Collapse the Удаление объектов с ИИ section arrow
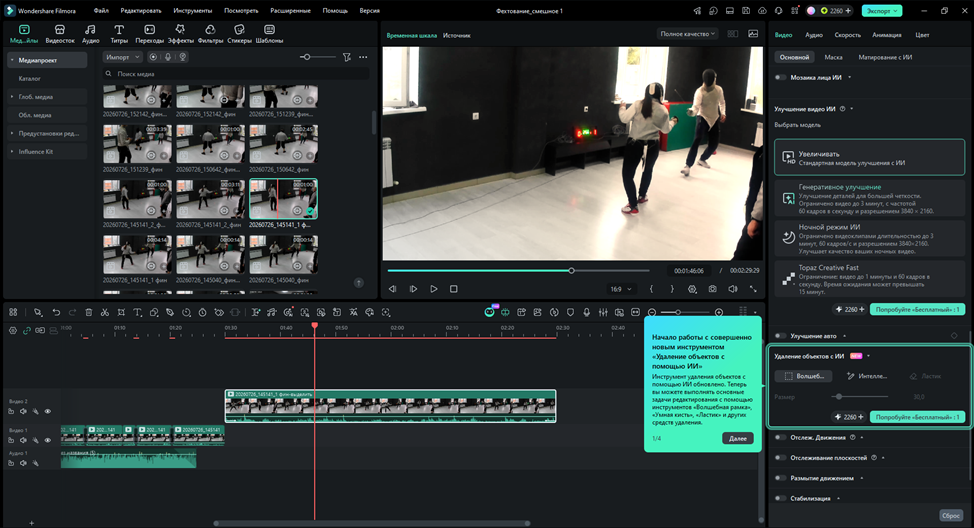This screenshot has width=974, height=528. [868, 356]
